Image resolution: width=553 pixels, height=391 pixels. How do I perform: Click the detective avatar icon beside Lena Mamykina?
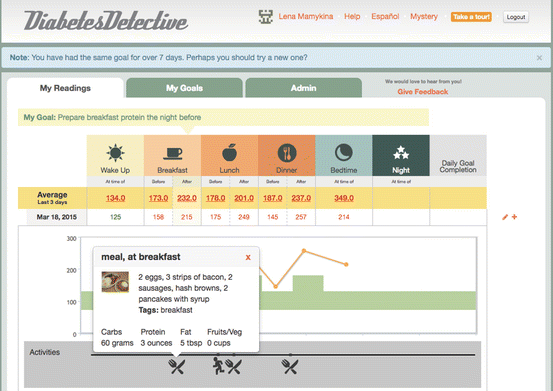click(x=266, y=17)
